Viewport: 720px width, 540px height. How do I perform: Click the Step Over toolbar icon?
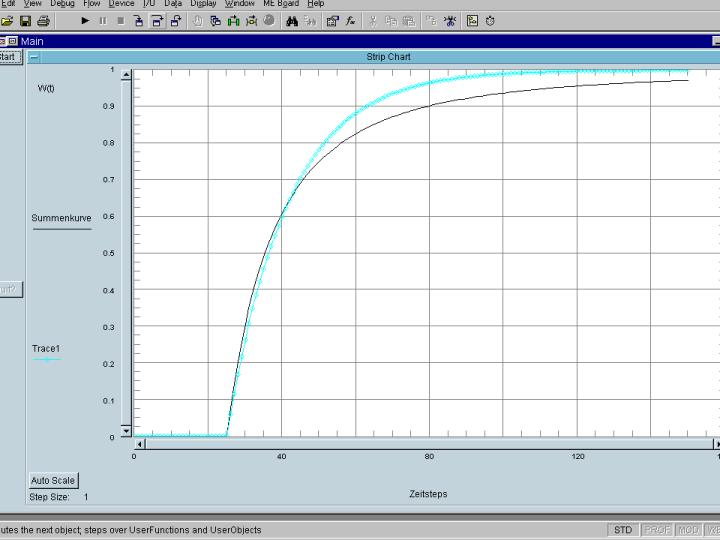pos(157,21)
